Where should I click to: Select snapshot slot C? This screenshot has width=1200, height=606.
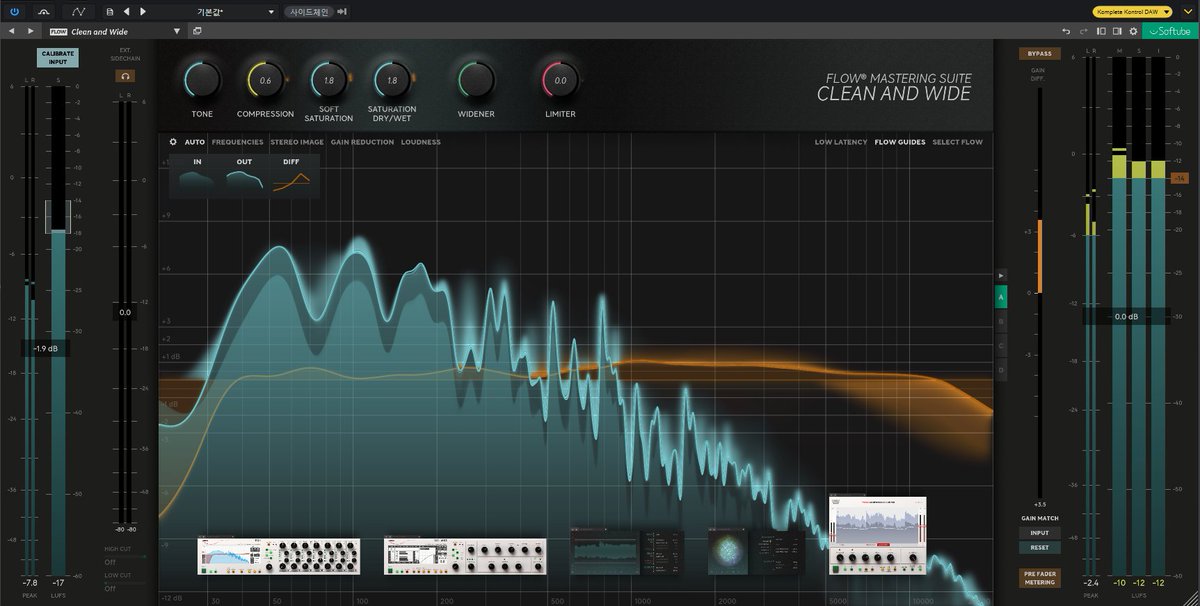1001,345
